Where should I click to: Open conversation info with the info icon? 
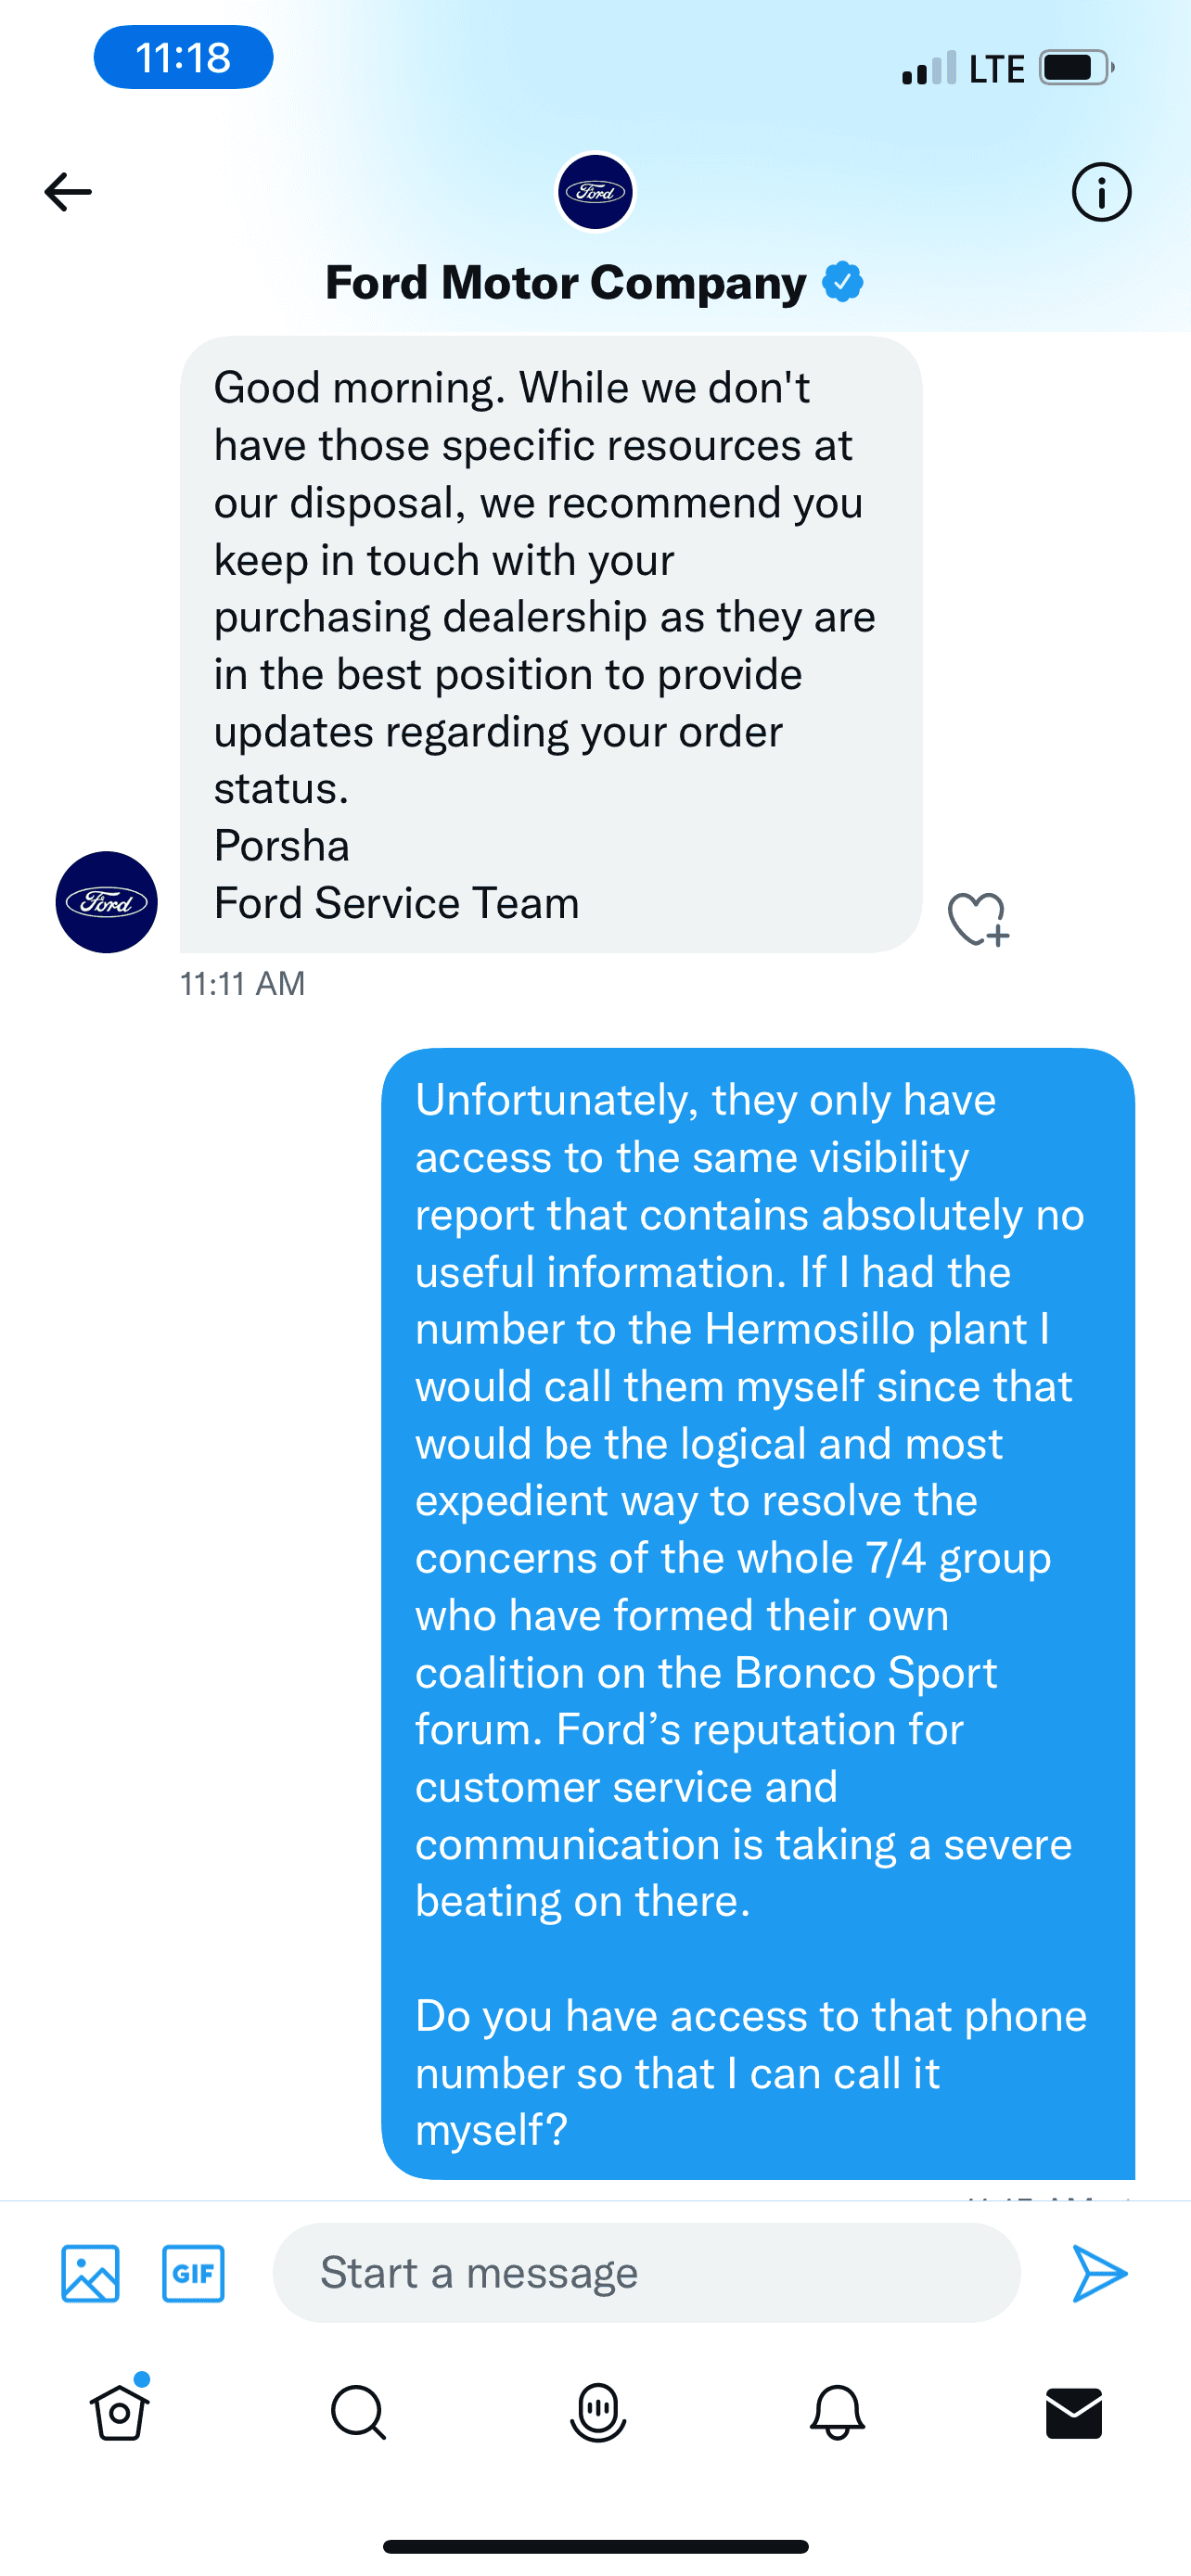click(1101, 192)
